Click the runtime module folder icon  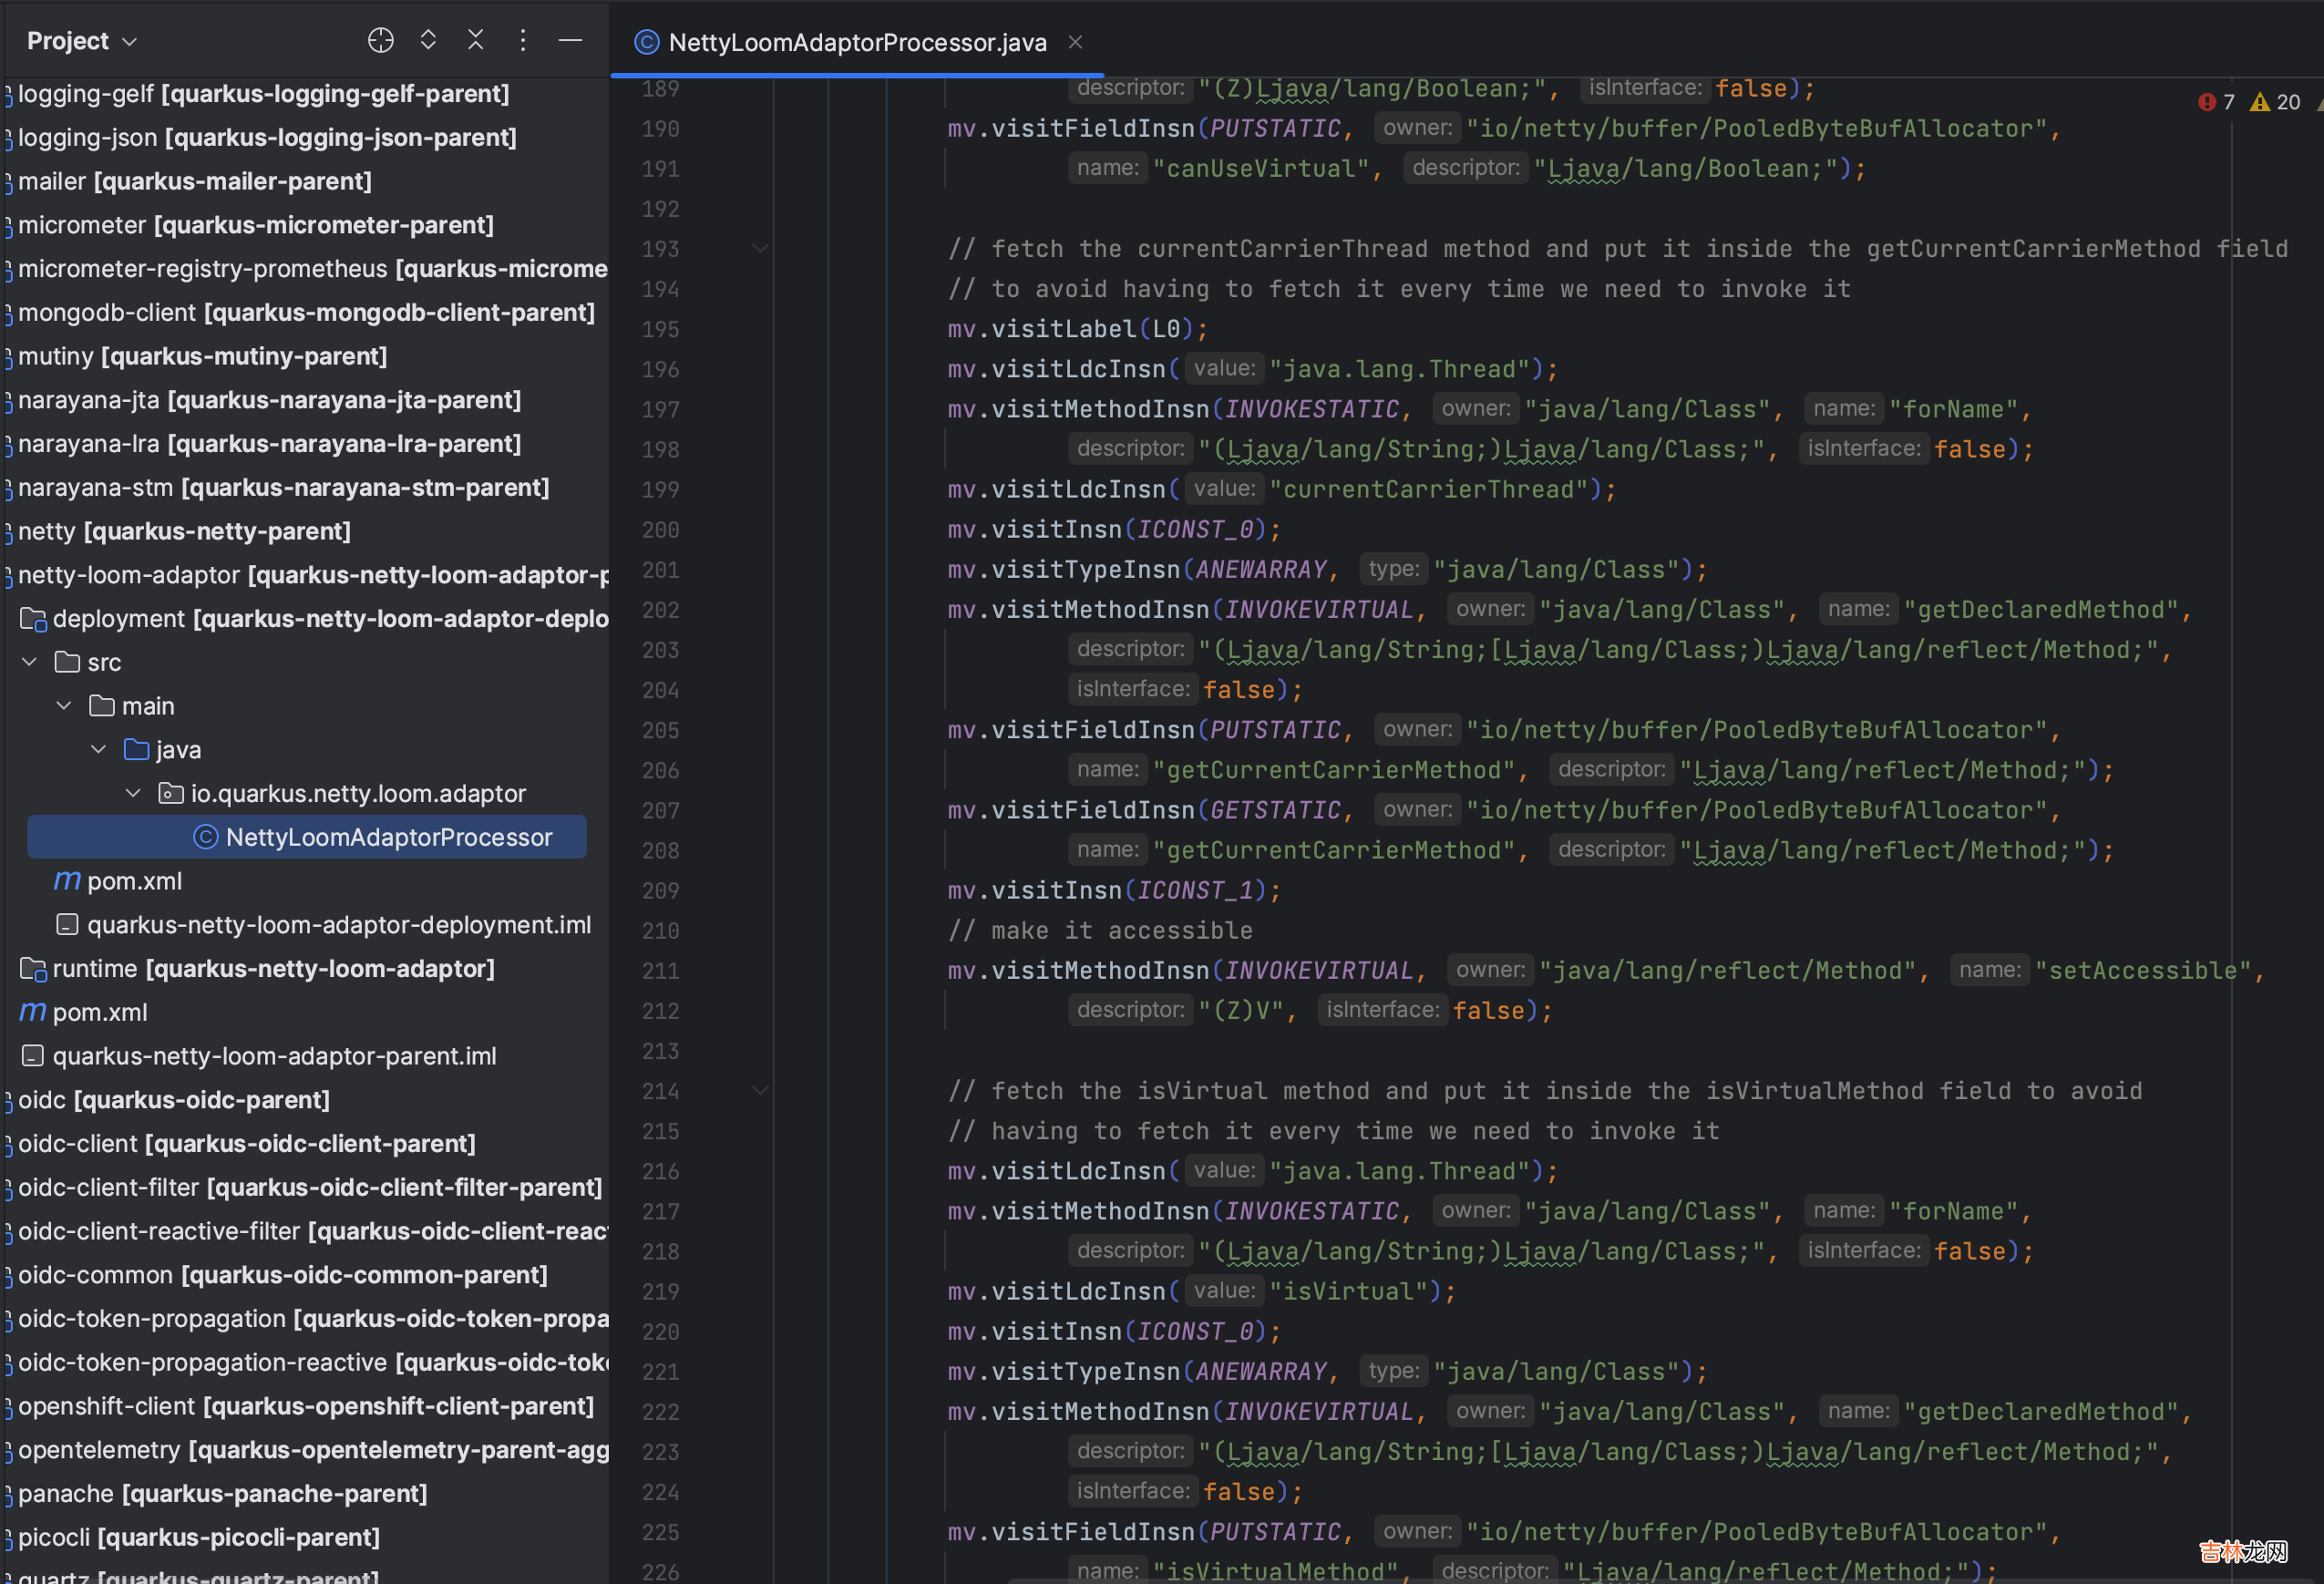click(33, 969)
